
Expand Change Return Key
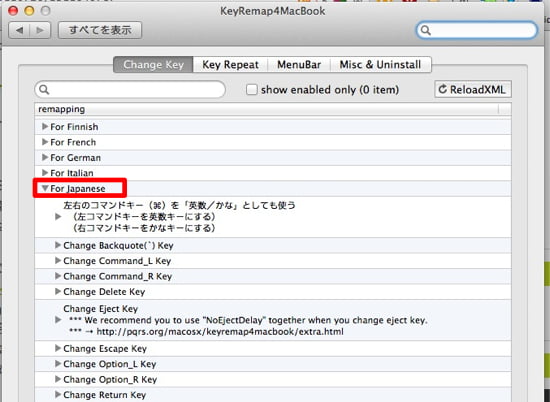[x=58, y=395]
